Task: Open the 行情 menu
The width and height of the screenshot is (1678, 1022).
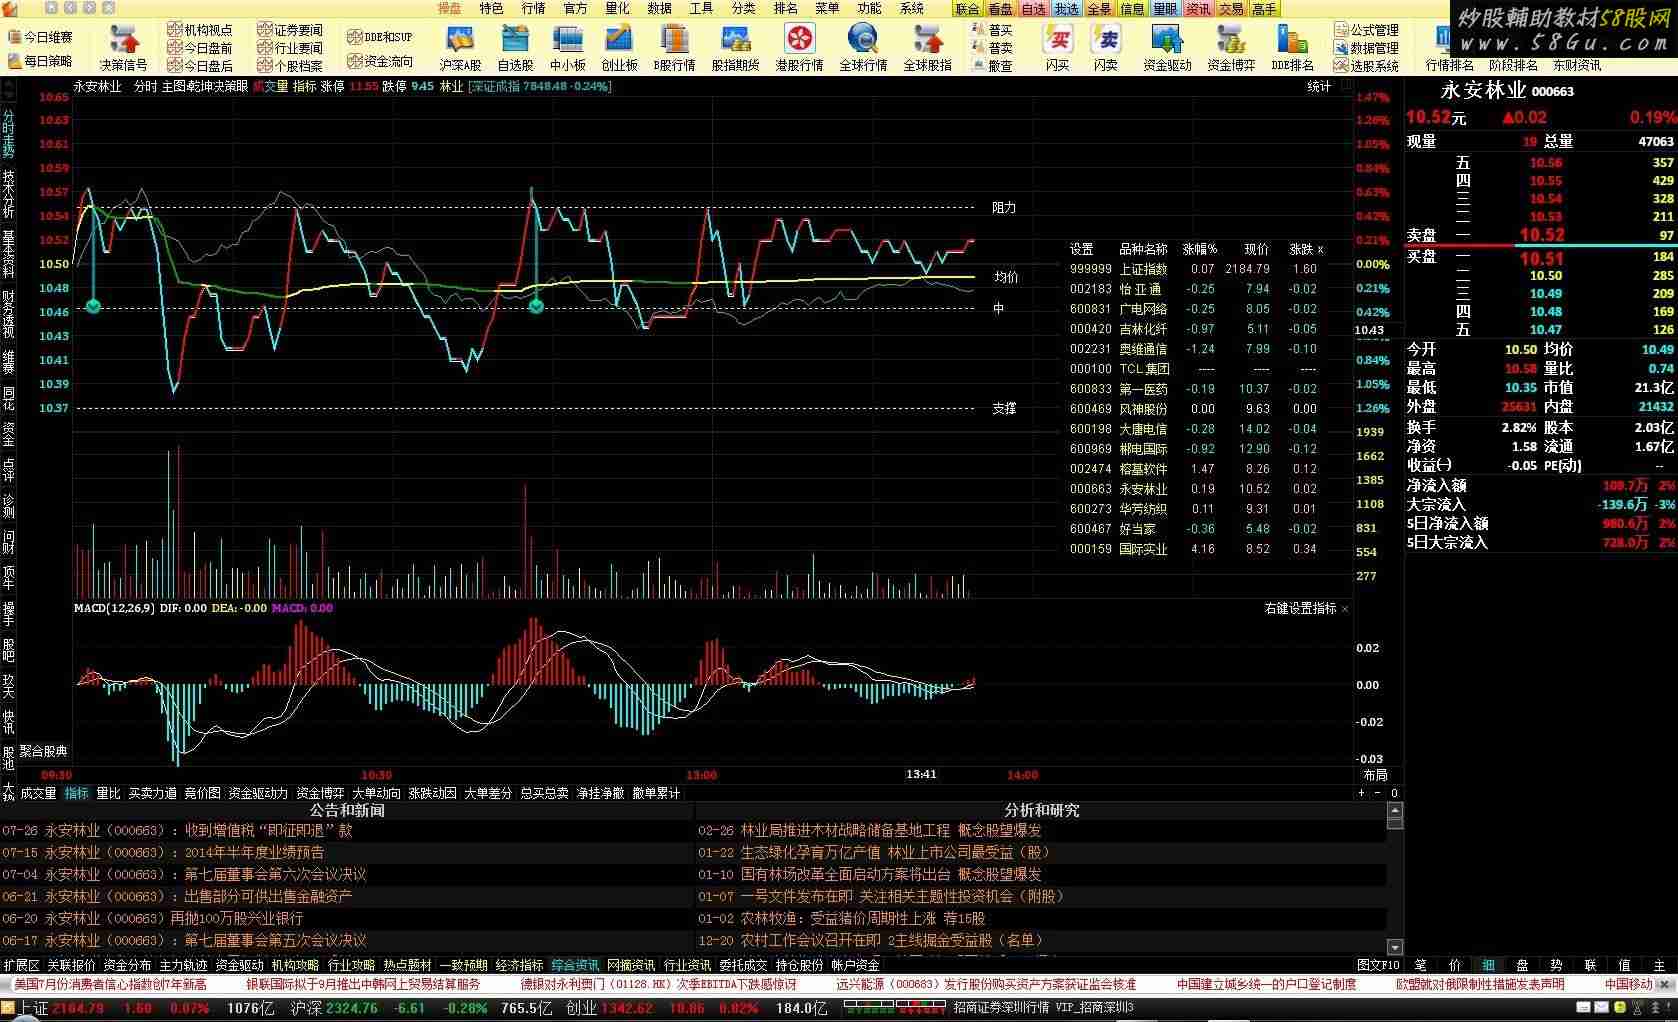Action: (x=533, y=8)
